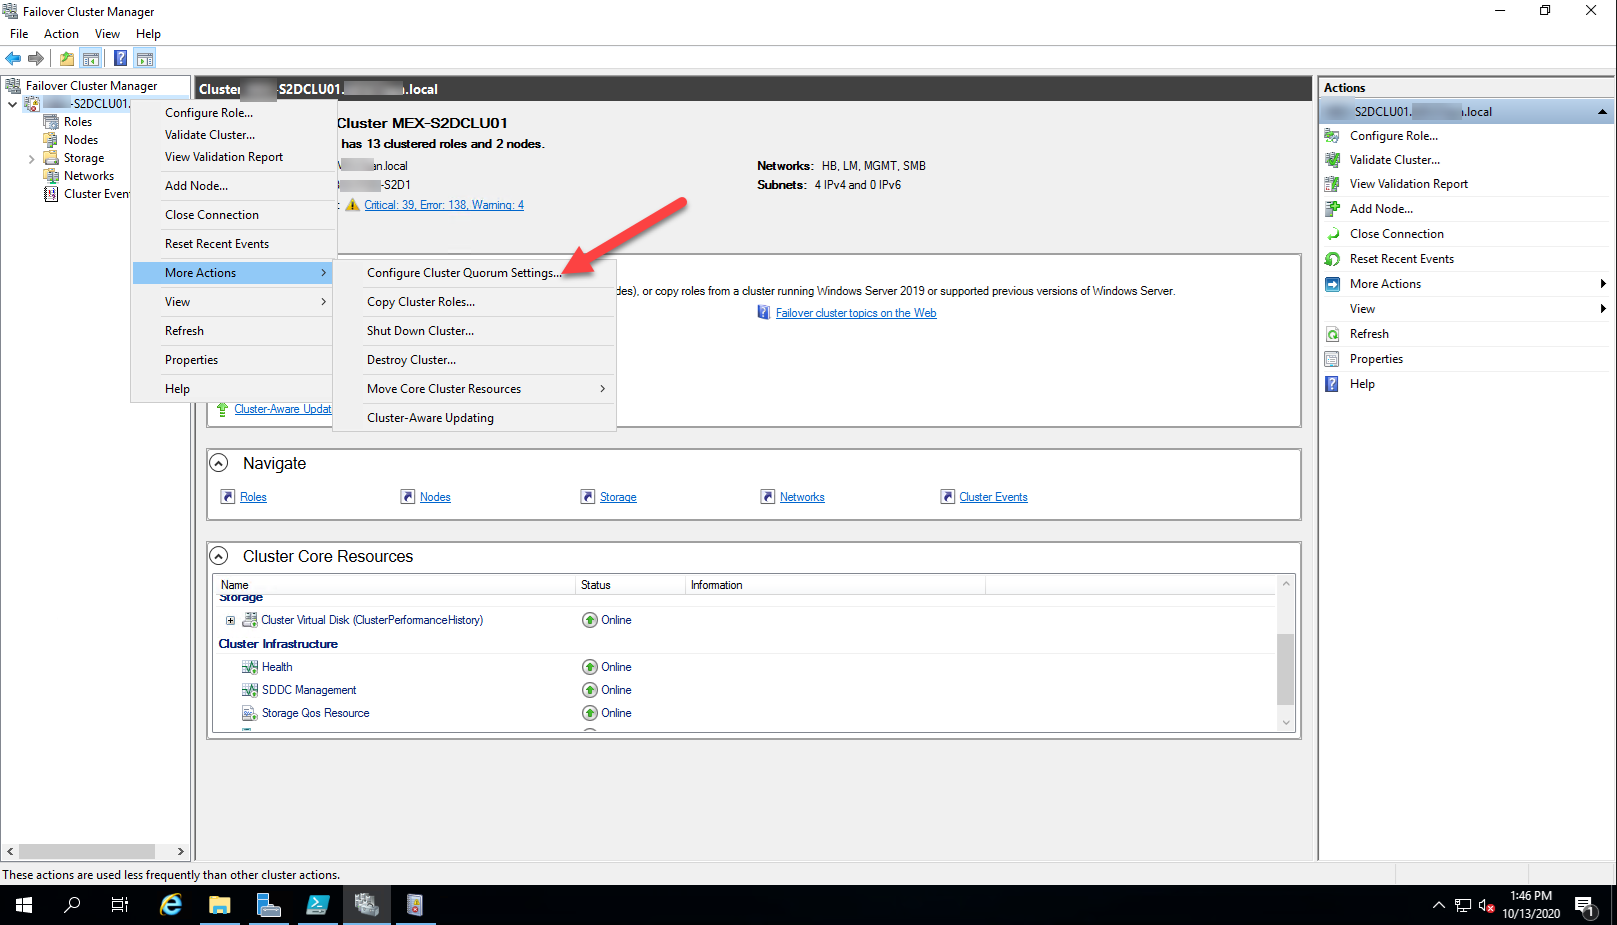The height and width of the screenshot is (925, 1617).
Task: Expand the Cluster Virtual Disk resource entry
Action: coord(231,620)
